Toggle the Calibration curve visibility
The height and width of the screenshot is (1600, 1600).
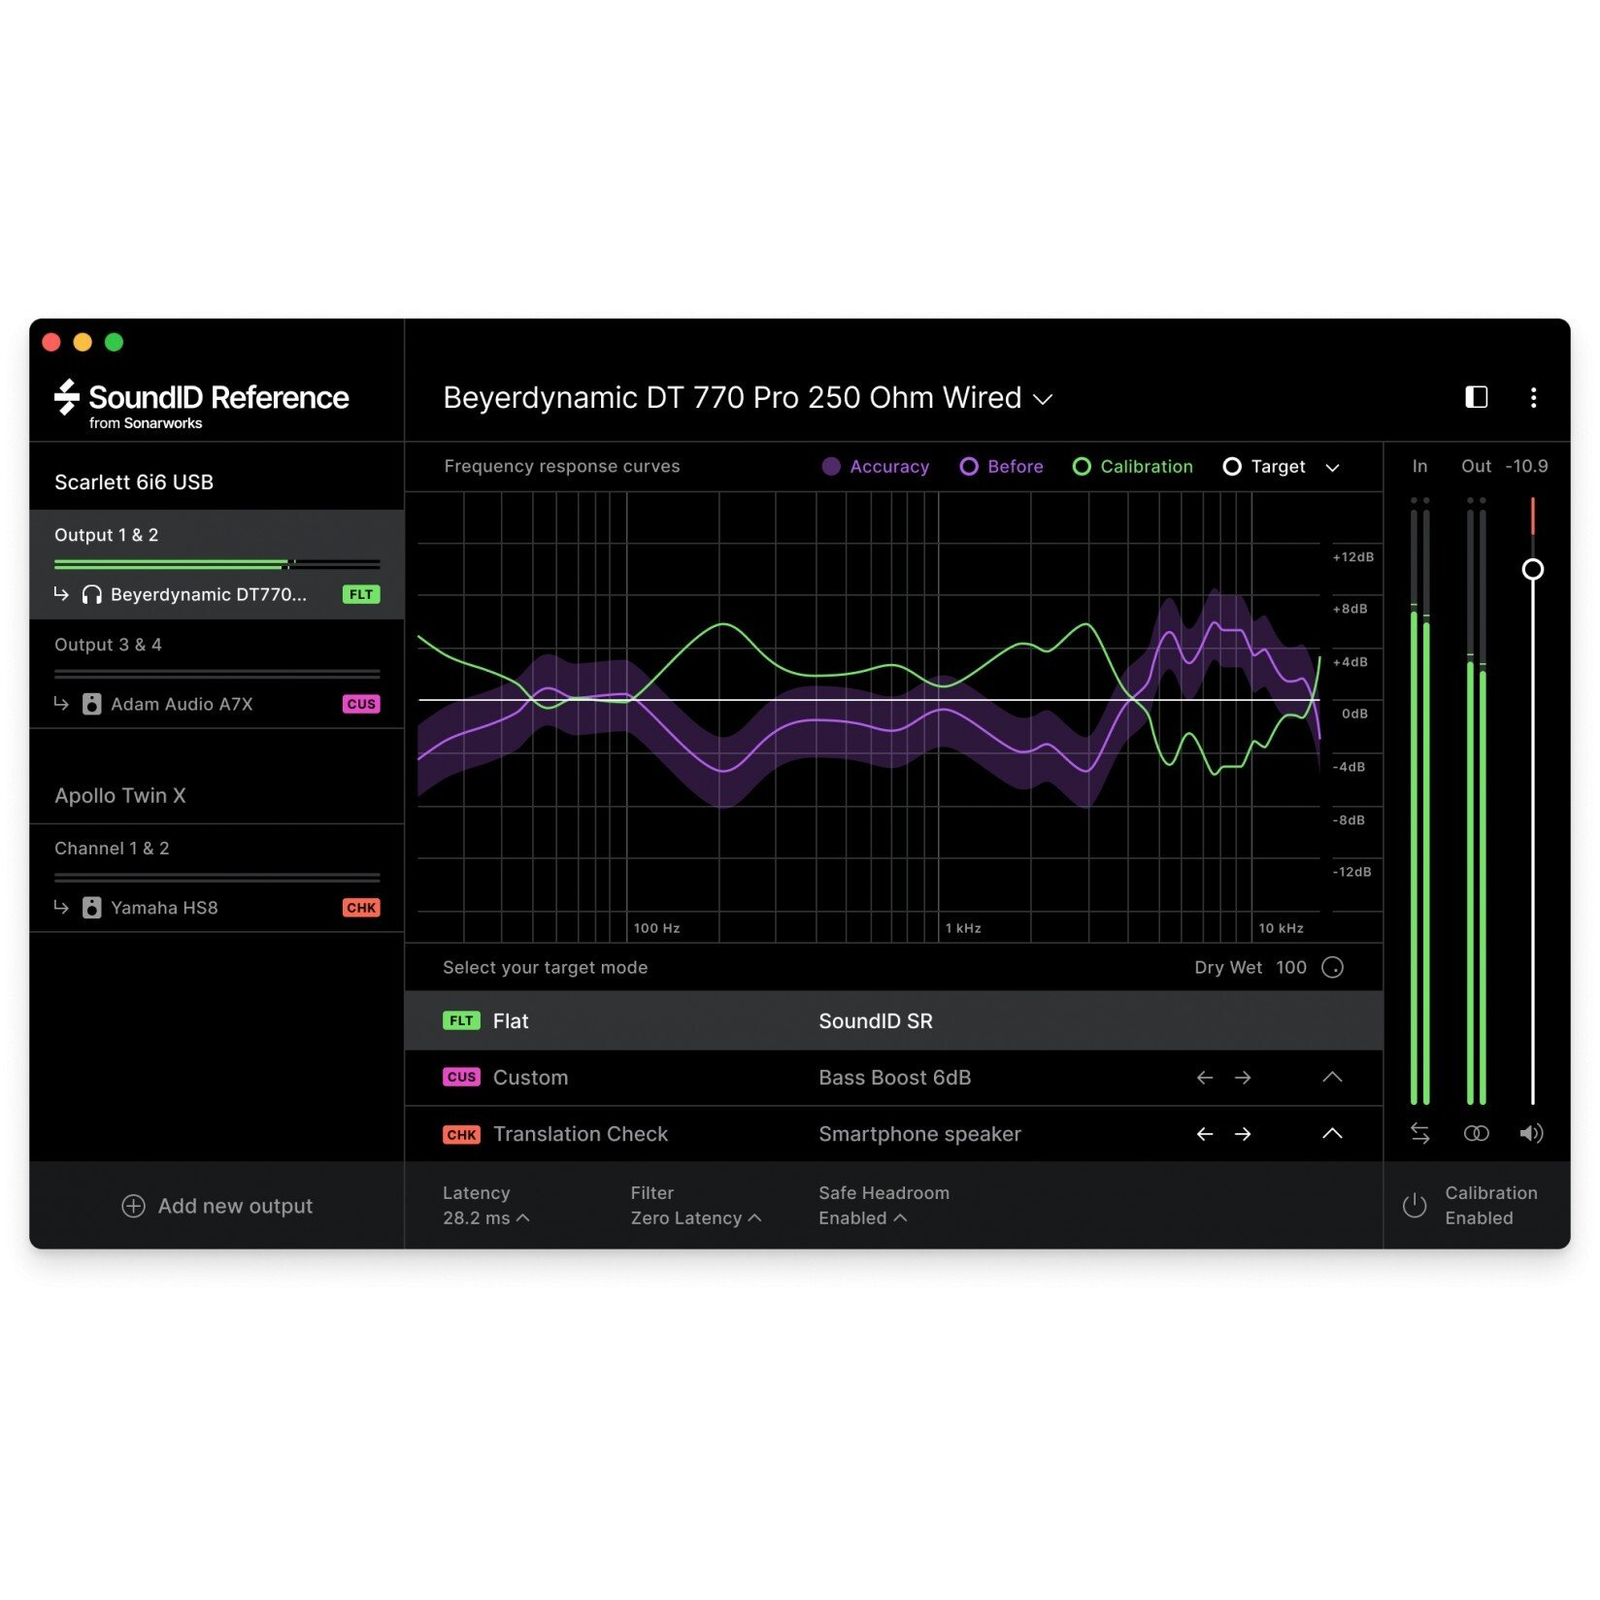pyautogui.click(x=1132, y=467)
